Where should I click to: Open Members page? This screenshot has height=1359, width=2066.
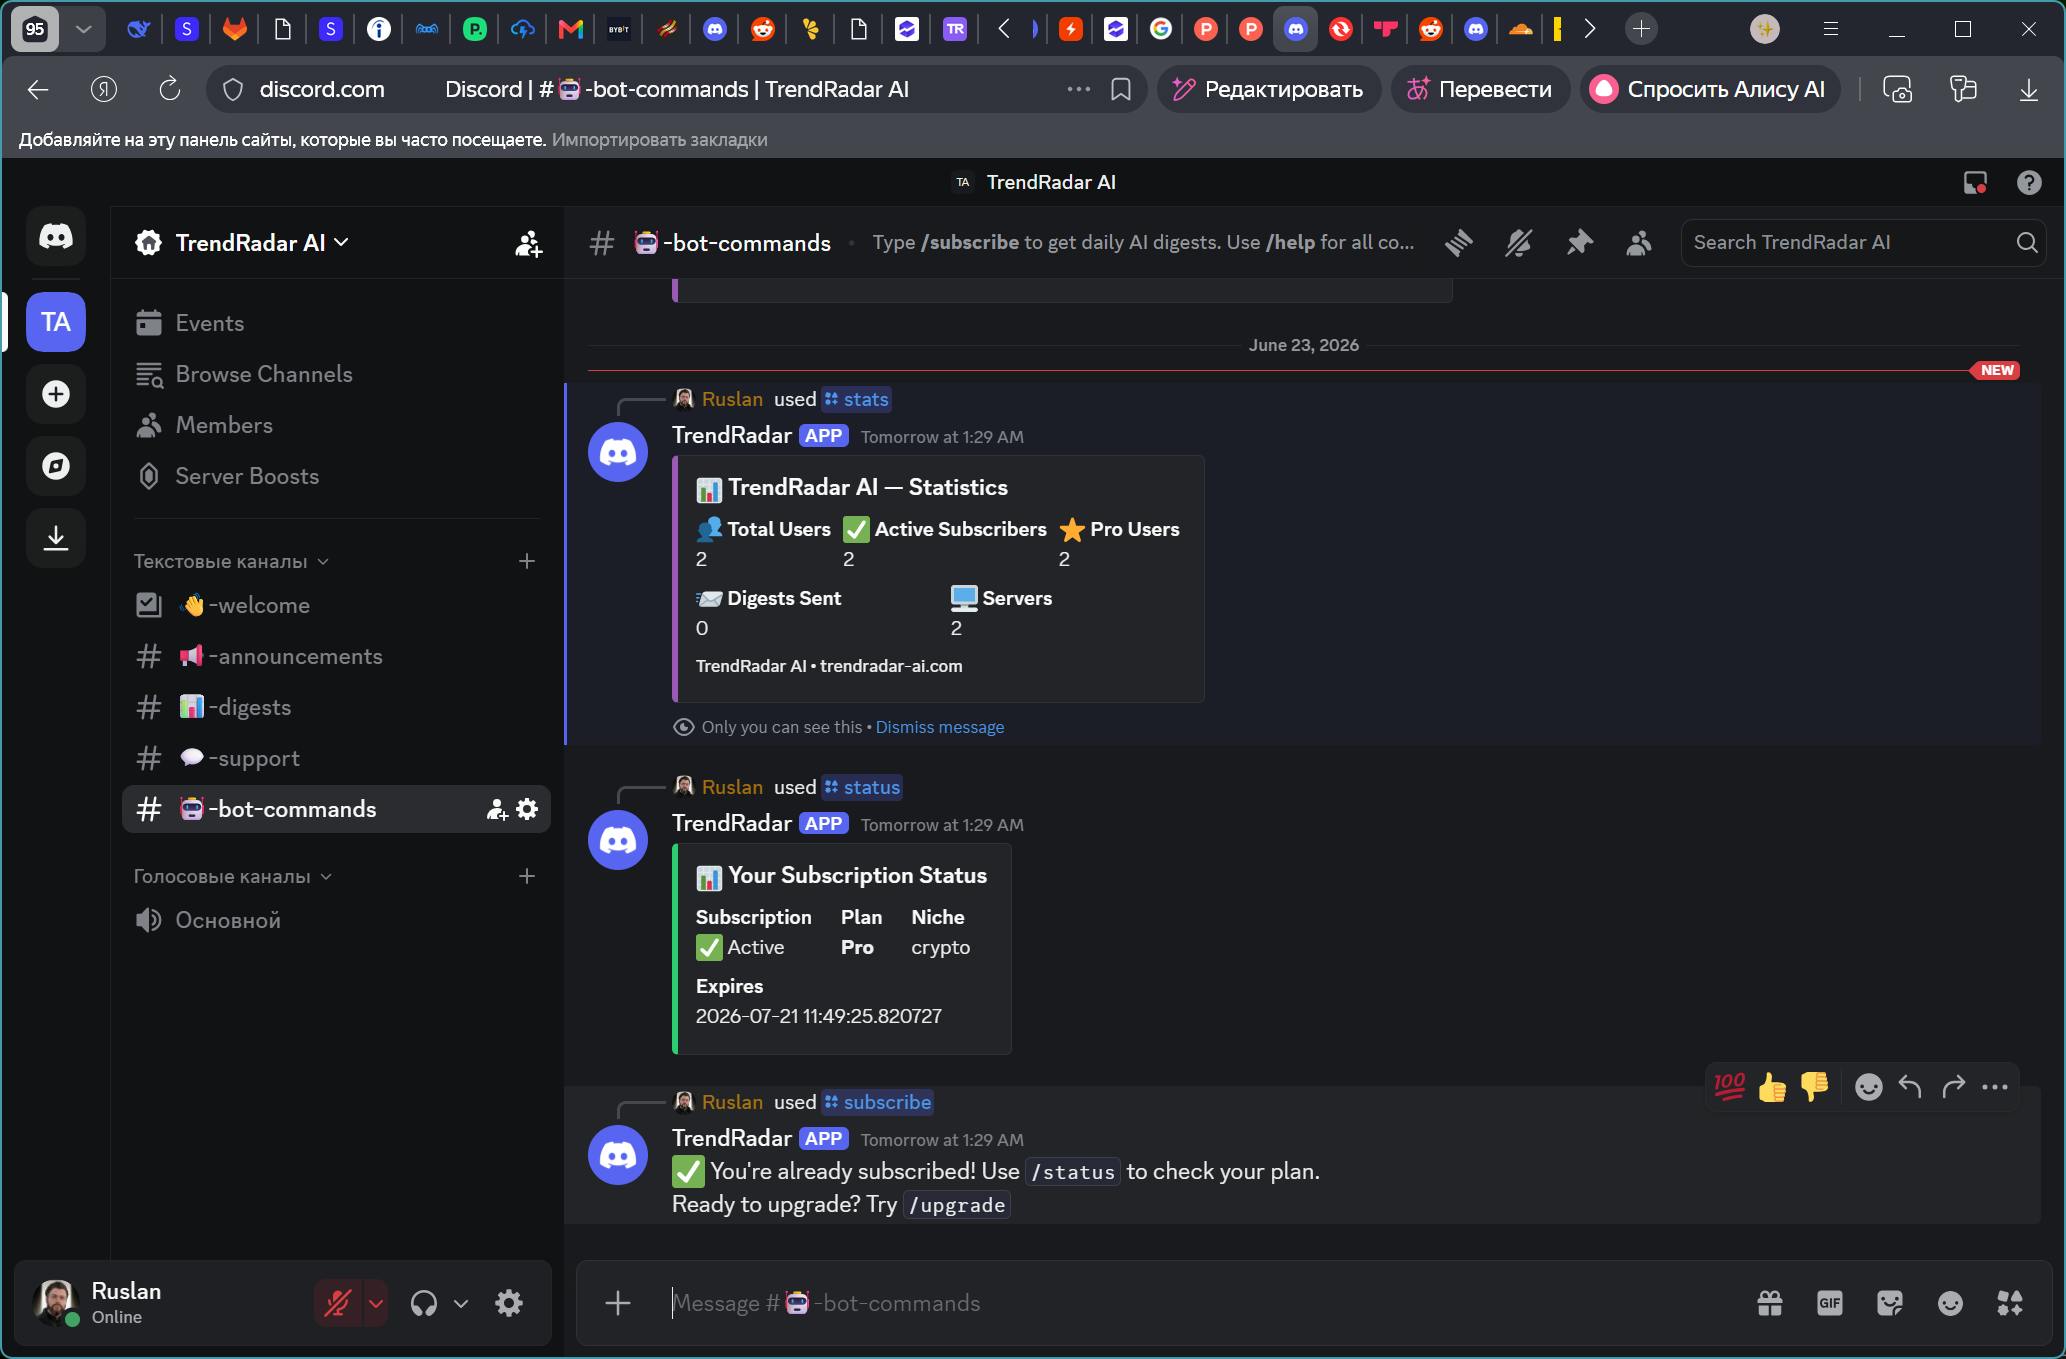336,425
